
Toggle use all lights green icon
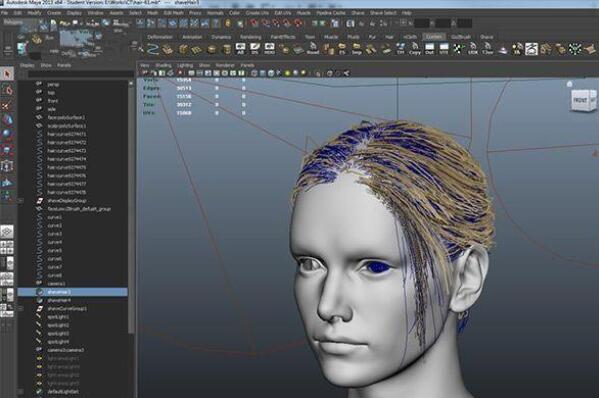coord(287,73)
